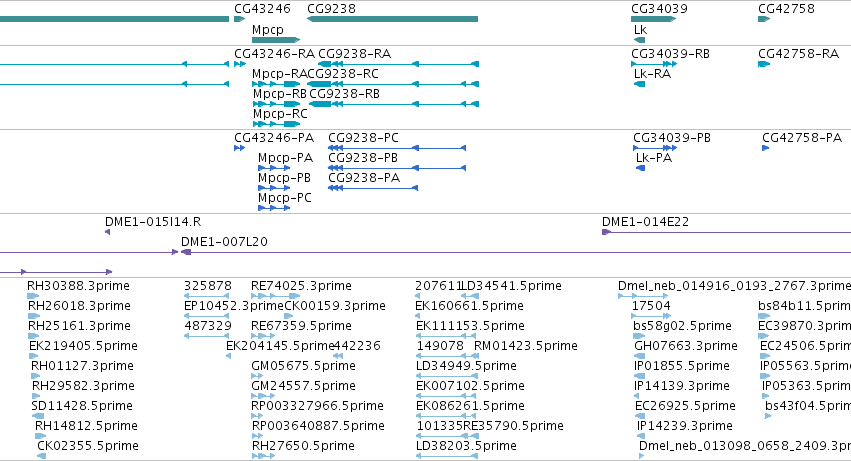Click protein Mpcp-PA label

(x=285, y=158)
